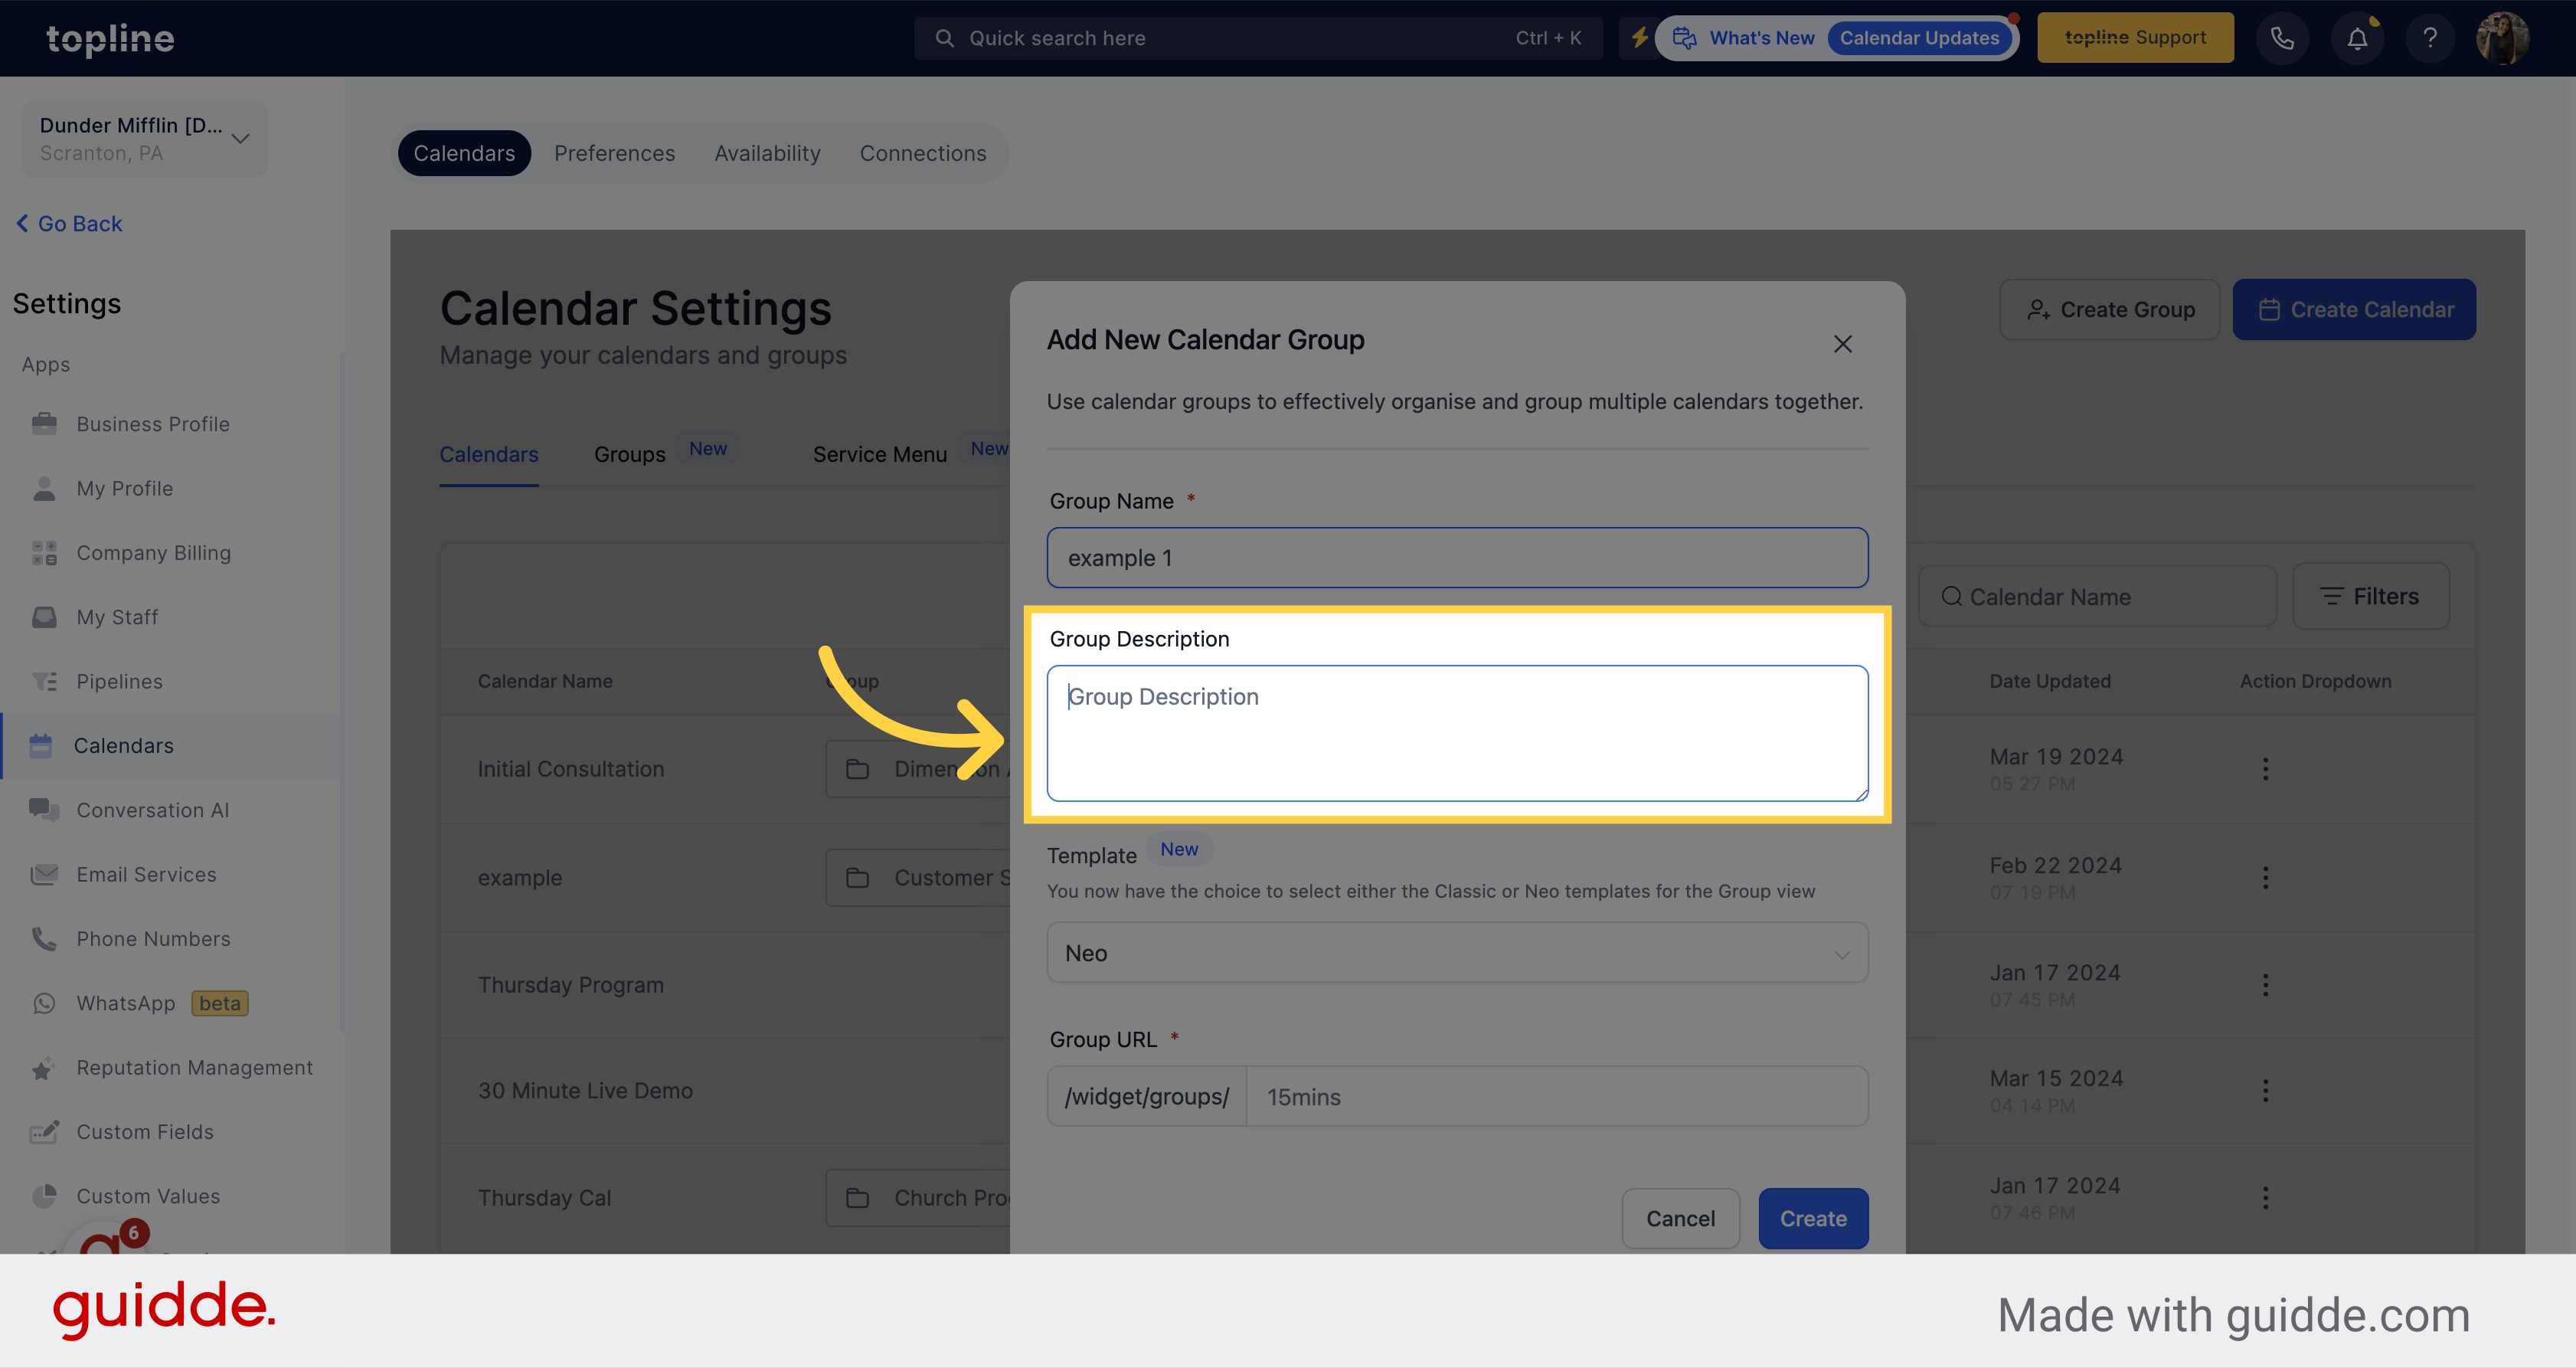
Task: Click into the Group Name field
Action: pyautogui.click(x=1457, y=557)
